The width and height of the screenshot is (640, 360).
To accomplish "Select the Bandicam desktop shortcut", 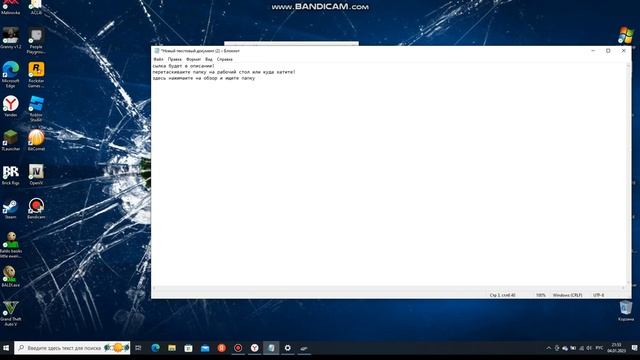I will (x=36, y=209).
